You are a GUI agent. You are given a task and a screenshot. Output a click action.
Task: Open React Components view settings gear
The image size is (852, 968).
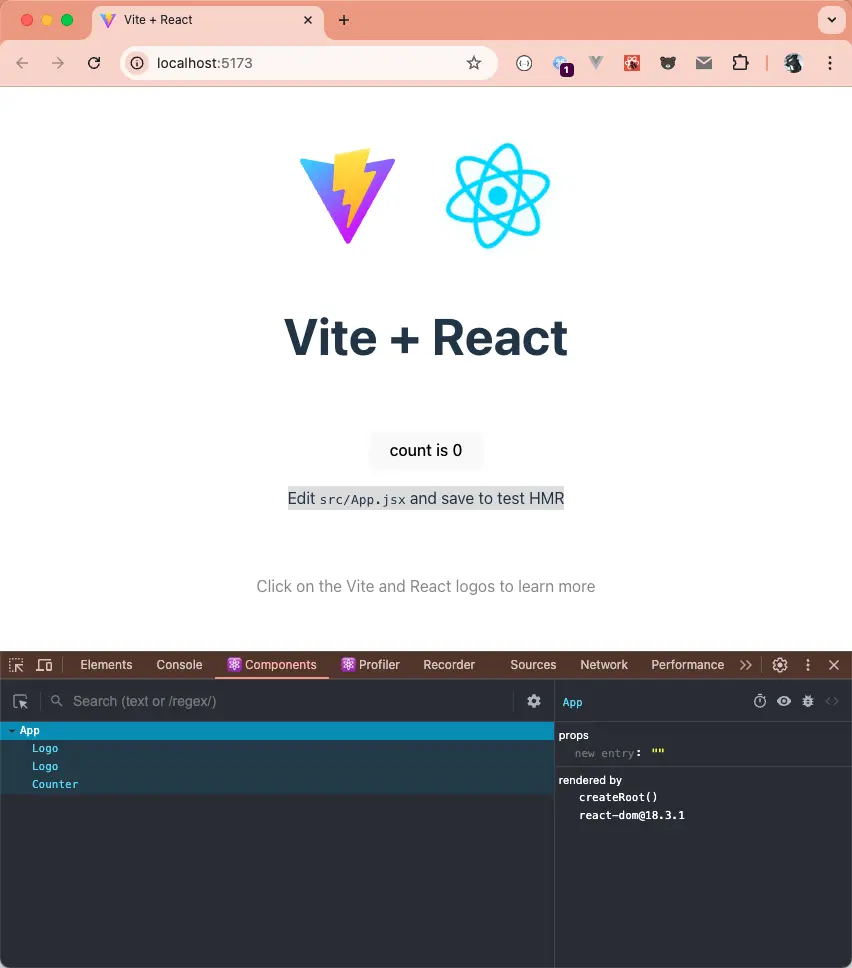click(x=534, y=701)
